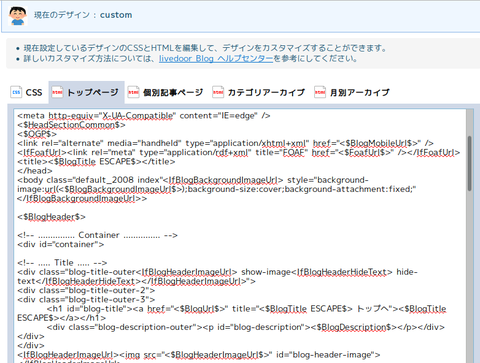Click the <div id="container"> line
480x363 pixels.
tap(61, 245)
